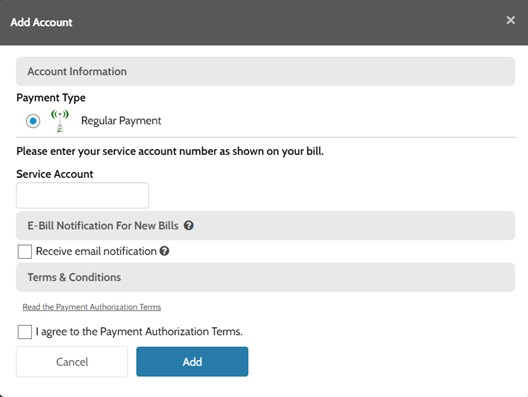Click the Payment Type heading
The width and height of the screenshot is (528, 397).
point(51,98)
